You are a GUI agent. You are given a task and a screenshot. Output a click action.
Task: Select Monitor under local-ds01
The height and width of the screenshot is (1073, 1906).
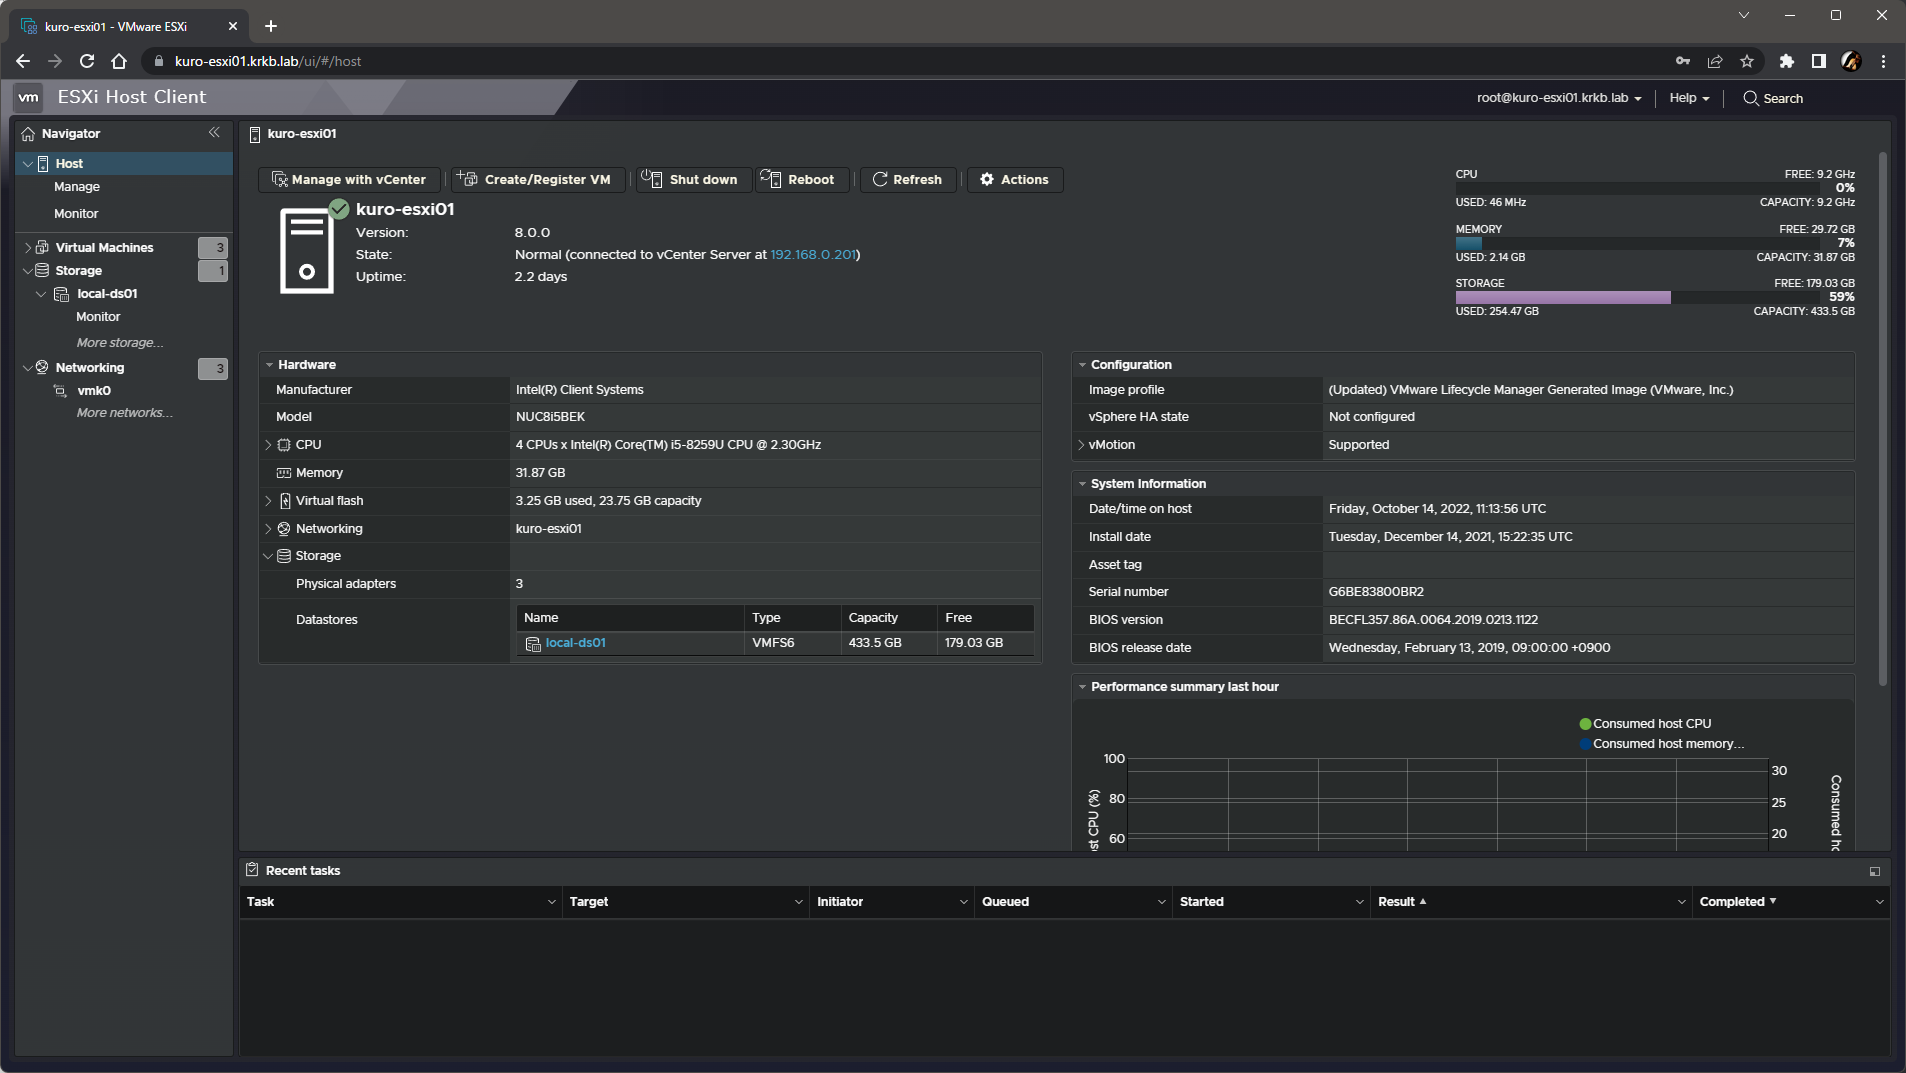pos(97,316)
